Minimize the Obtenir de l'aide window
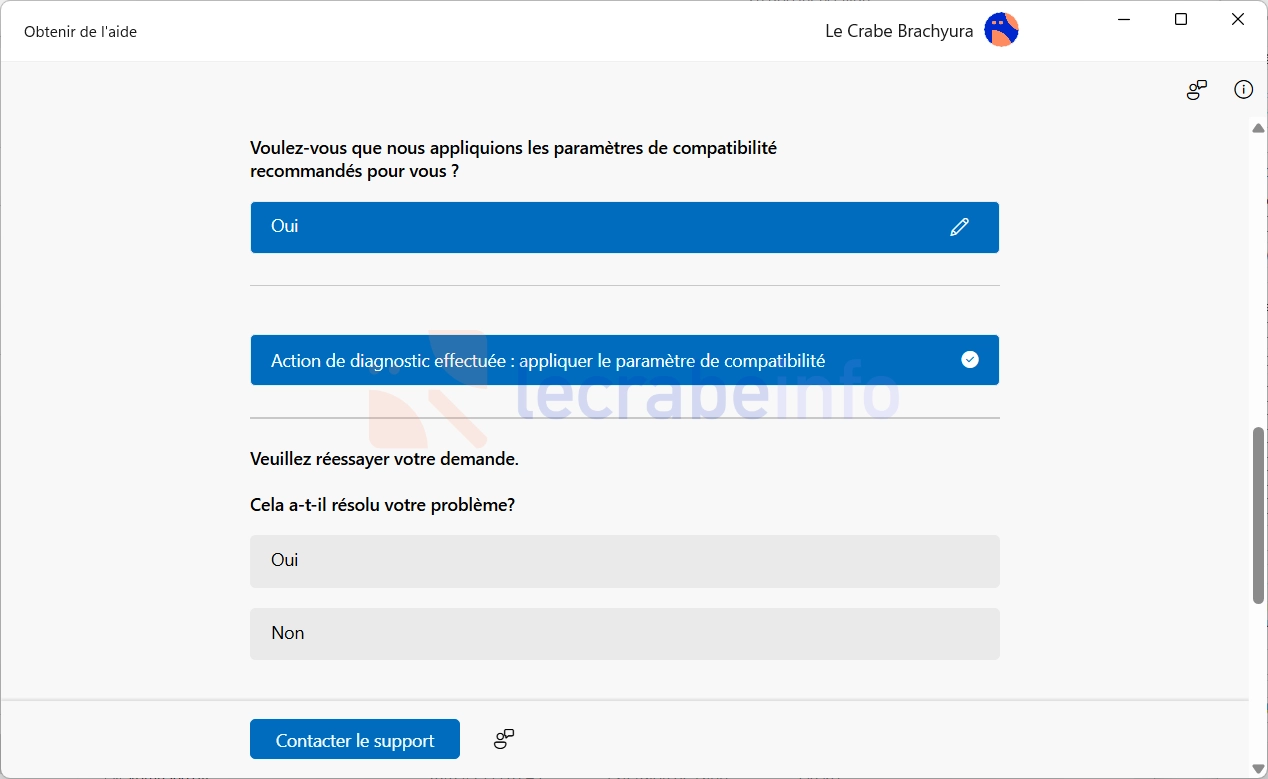 1124,20
